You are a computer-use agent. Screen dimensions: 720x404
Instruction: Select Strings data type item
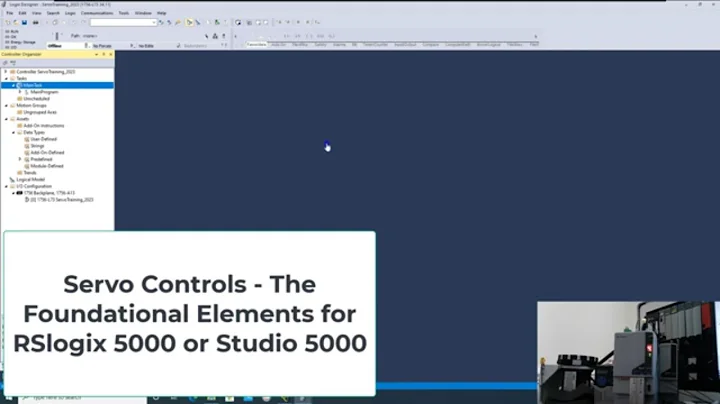(37, 146)
